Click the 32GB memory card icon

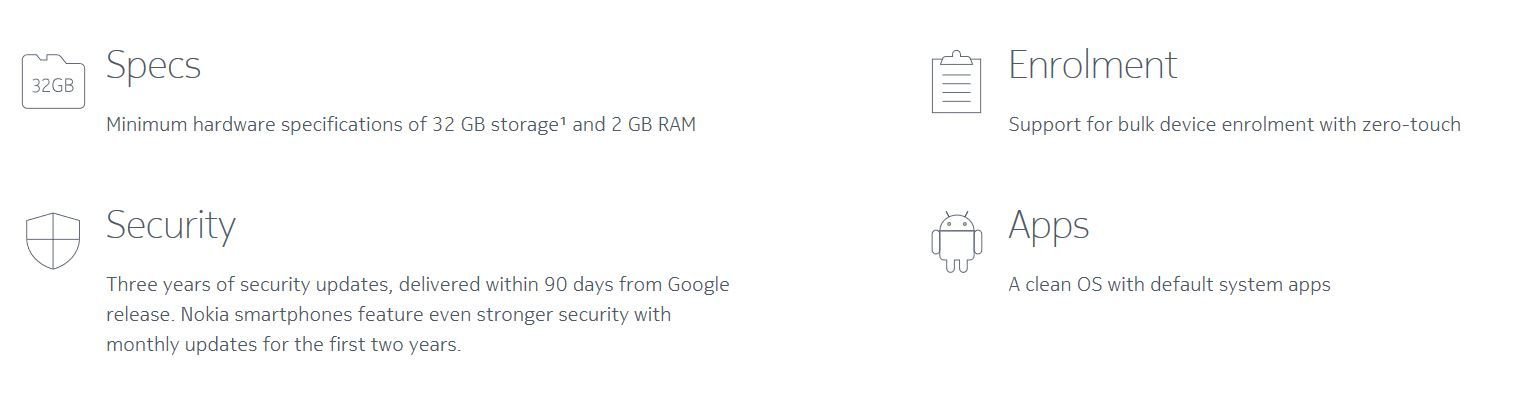point(53,80)
